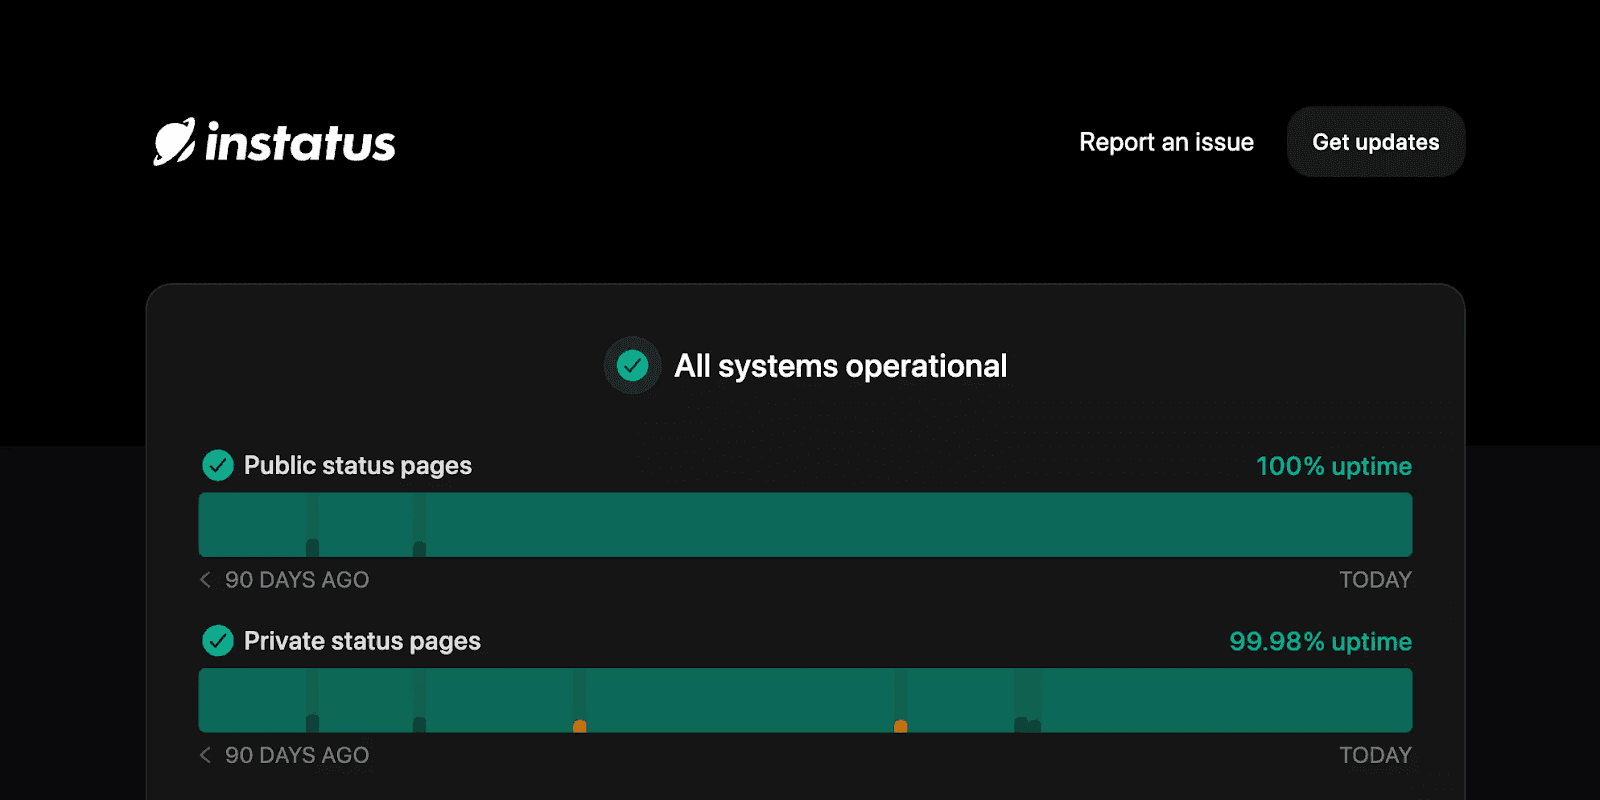The height and width of the screenshot is (800, 1600).
Task: Select the Private status pages component name
Action: click(x=362, y=641)
